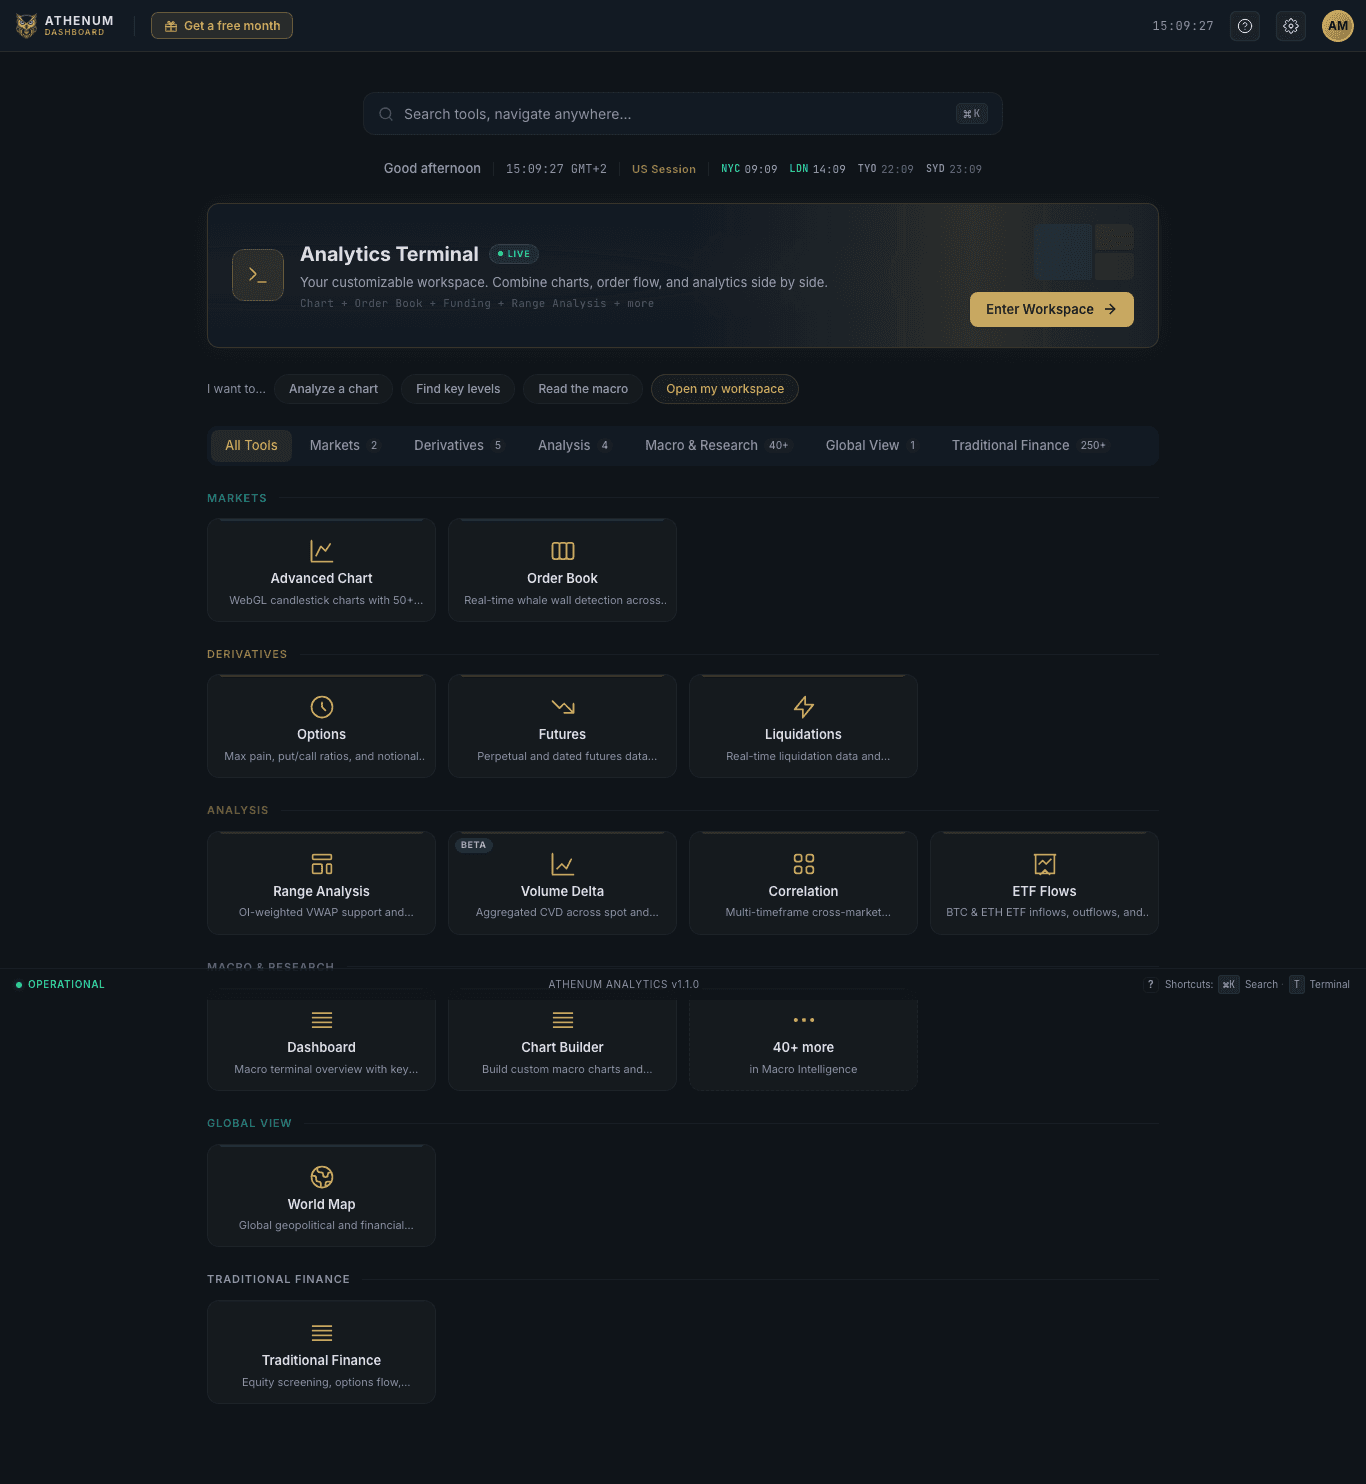The height and width of the screenshot is (1484, 1366).
Task: Click the Correlation grid icon
Action: (x=804, y=864)
